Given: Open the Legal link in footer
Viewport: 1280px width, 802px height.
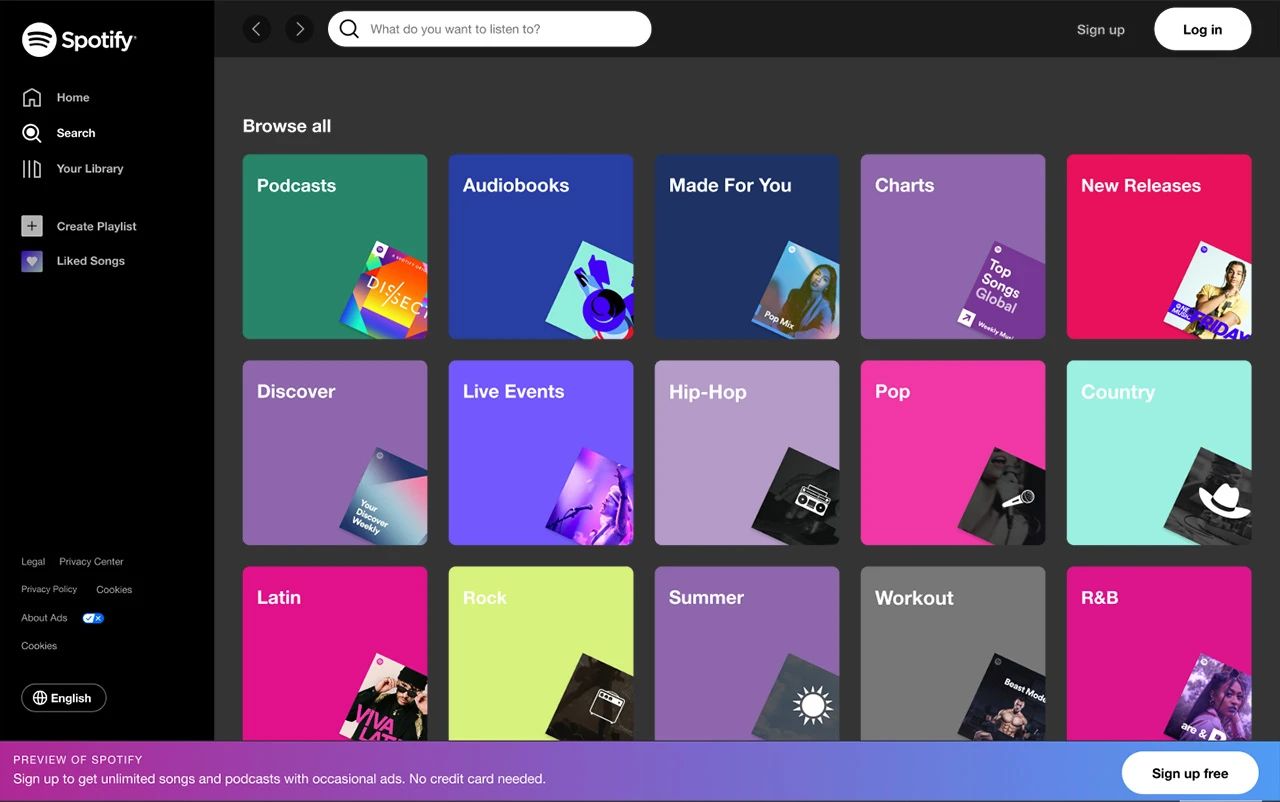Looking at the screenshot, I should click(33, 562).
